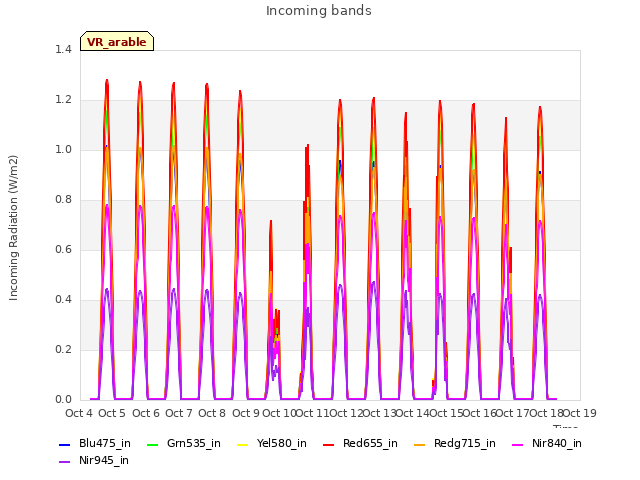
Task: Click the 0.4 y-axis tick label
Action: (x=63, y=299)
